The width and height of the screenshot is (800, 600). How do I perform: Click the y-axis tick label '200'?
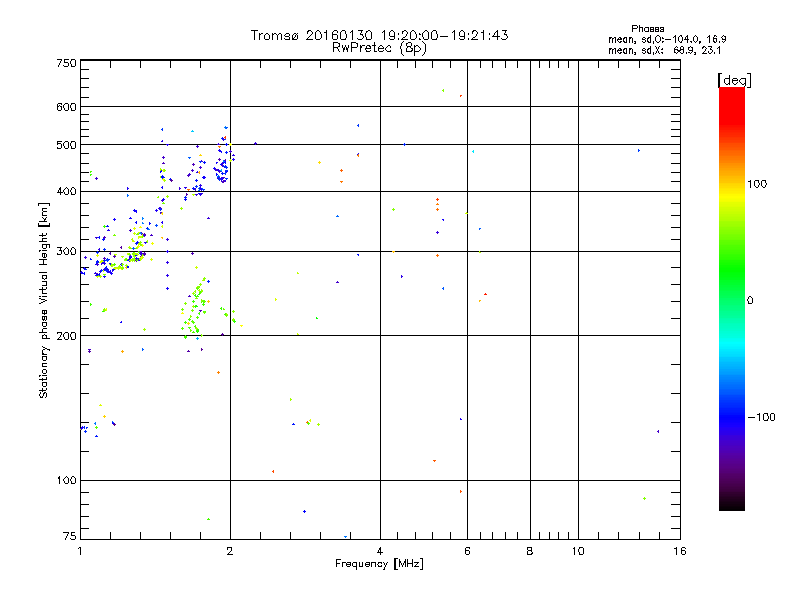tap(66, 336)
